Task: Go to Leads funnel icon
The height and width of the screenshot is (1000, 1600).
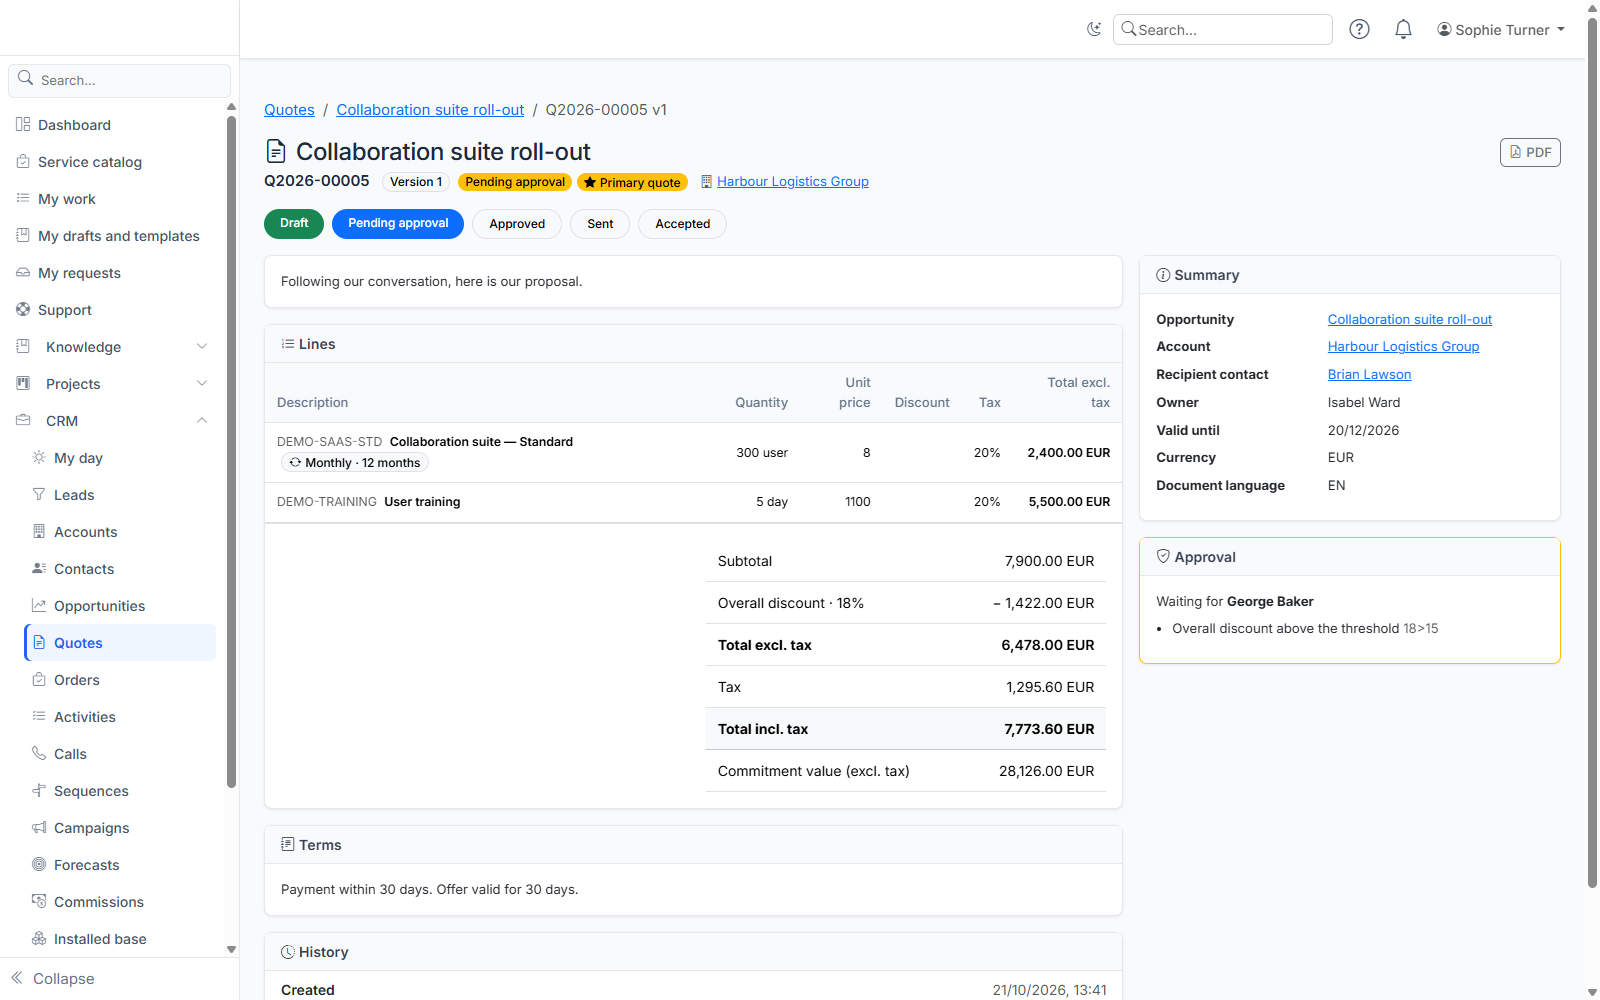Action: [x=39, y=495]
